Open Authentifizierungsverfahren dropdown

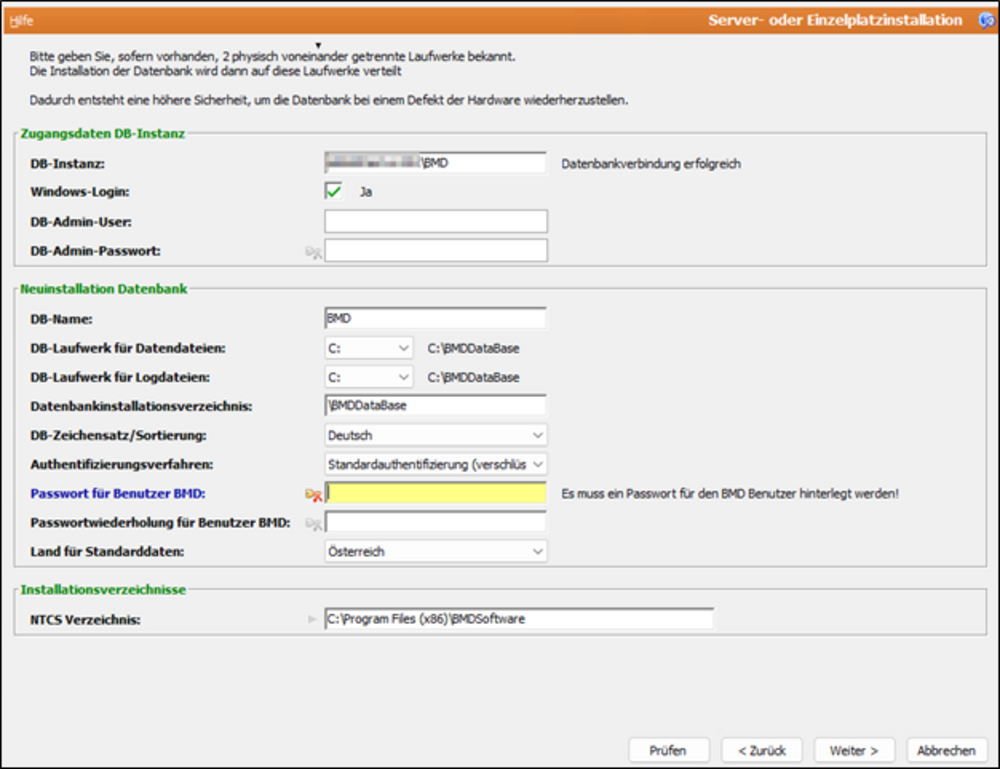coord(436,464)
